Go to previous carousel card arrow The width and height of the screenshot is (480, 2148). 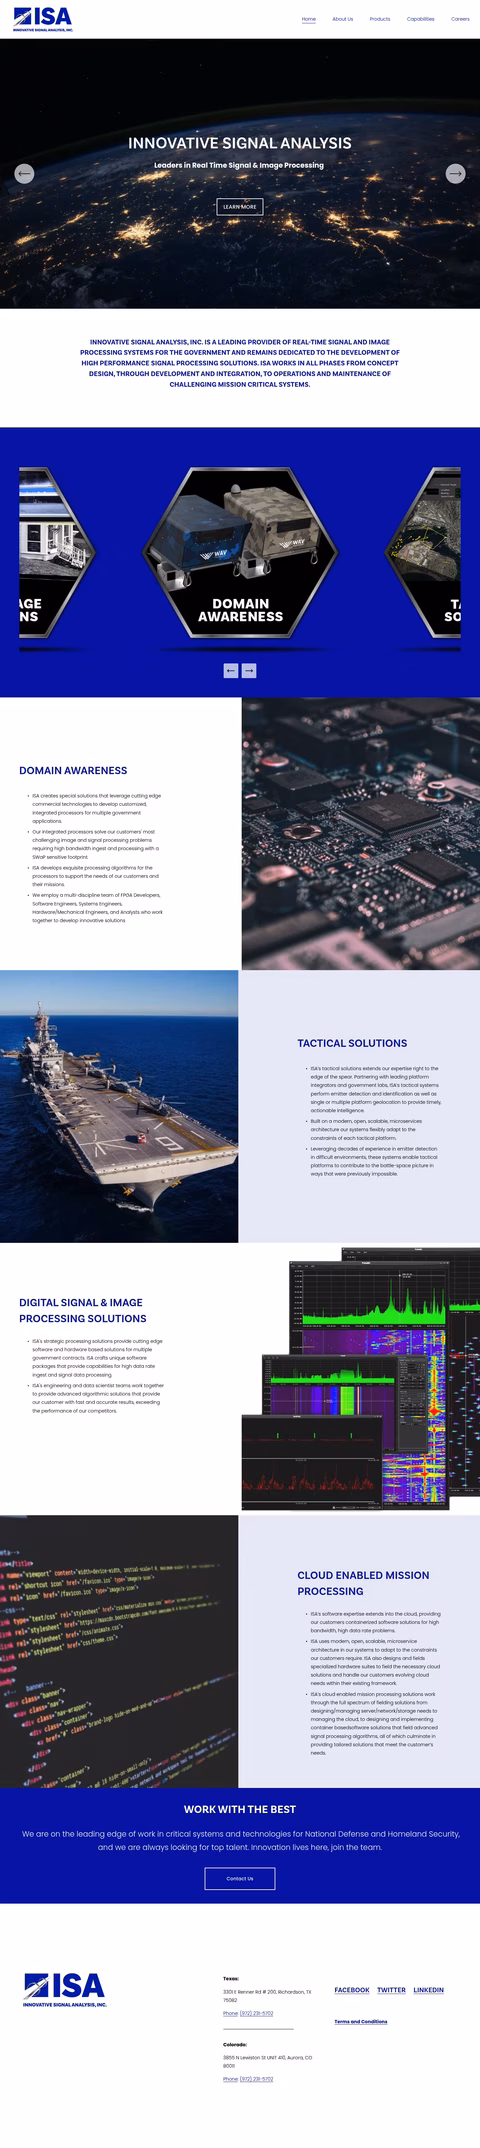pyautogui.click(x=231, y=670)
